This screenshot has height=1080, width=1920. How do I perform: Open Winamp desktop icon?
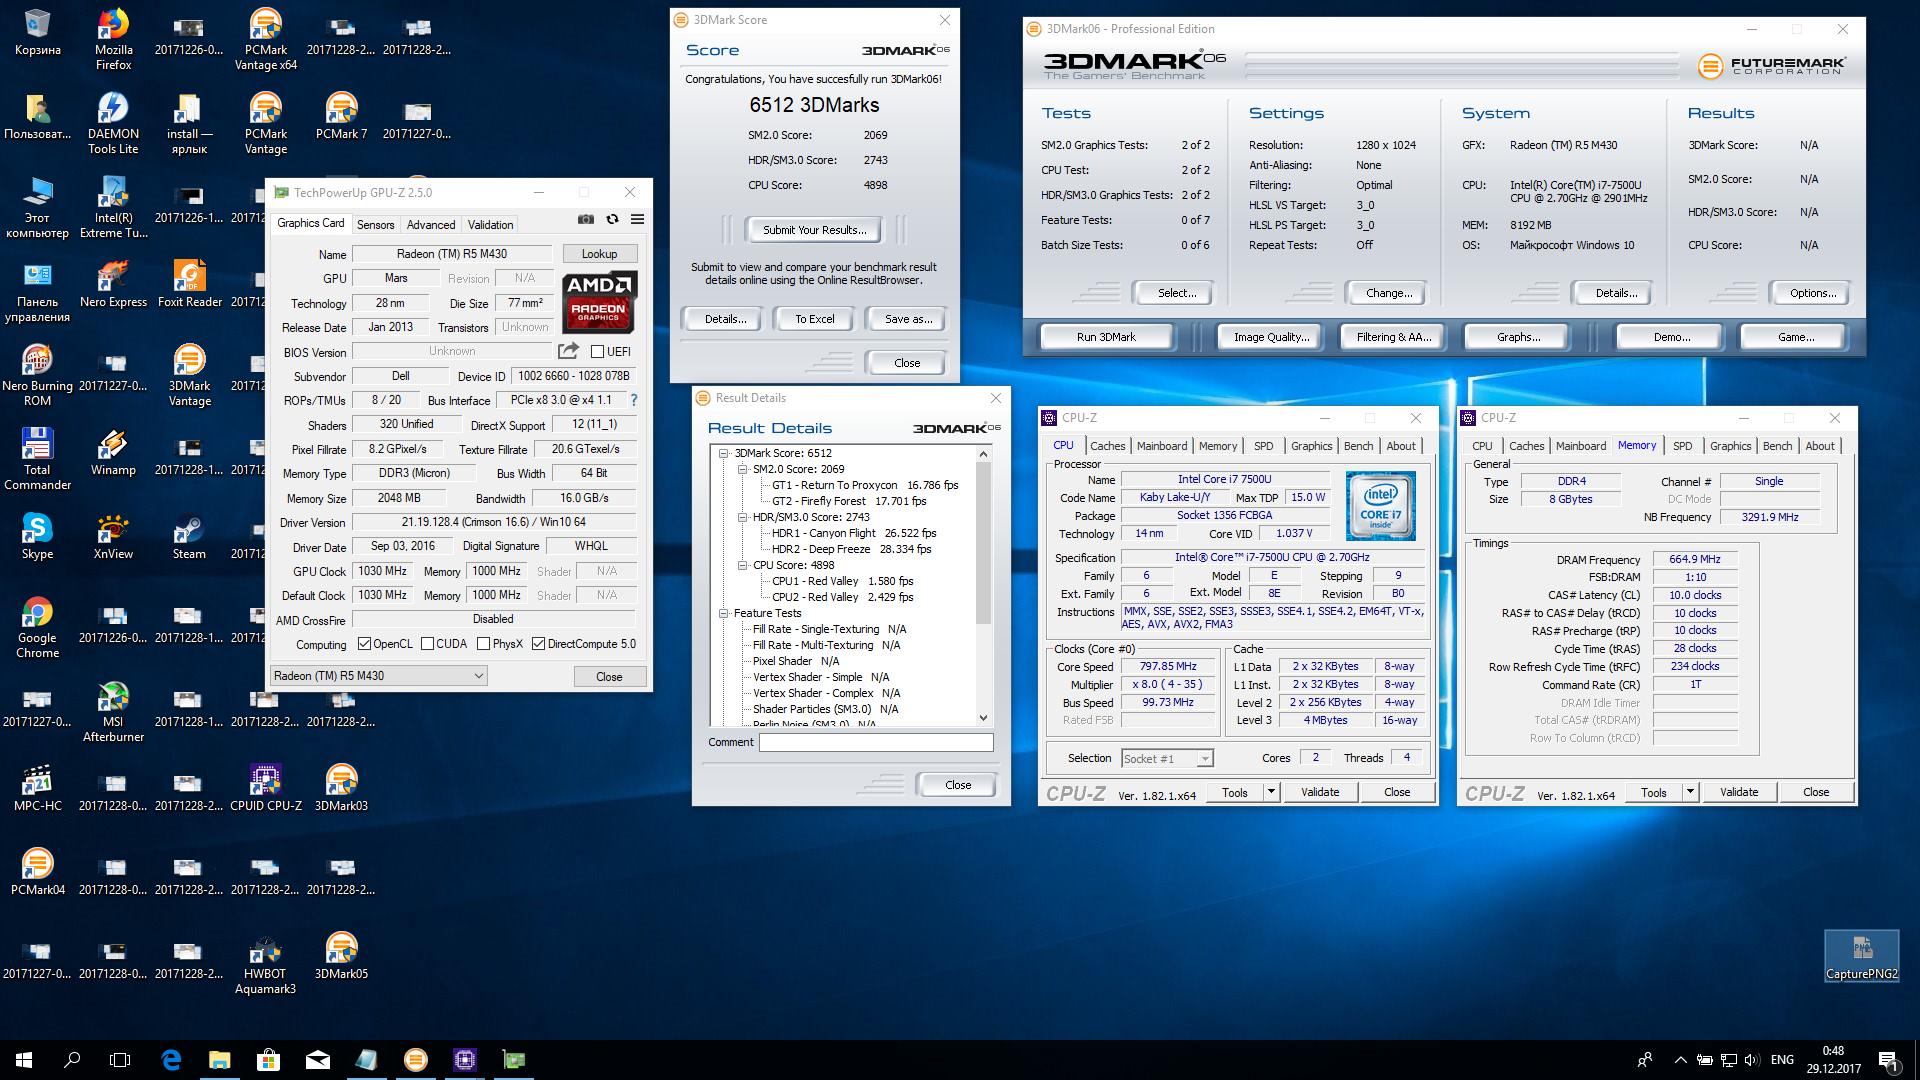tap(113, 451)
